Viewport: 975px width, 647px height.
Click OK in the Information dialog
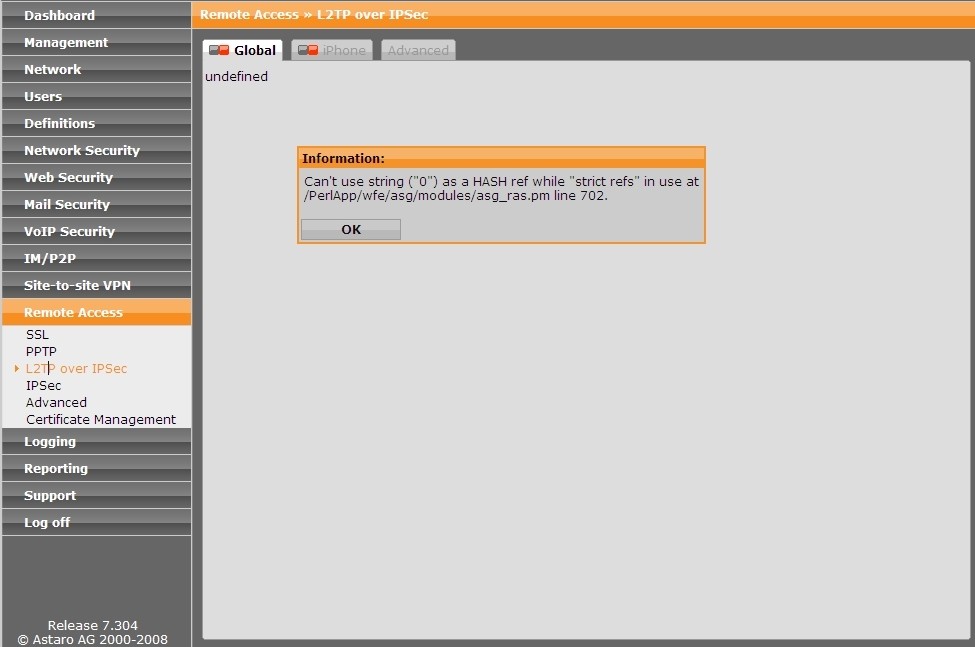coord(351,230)
